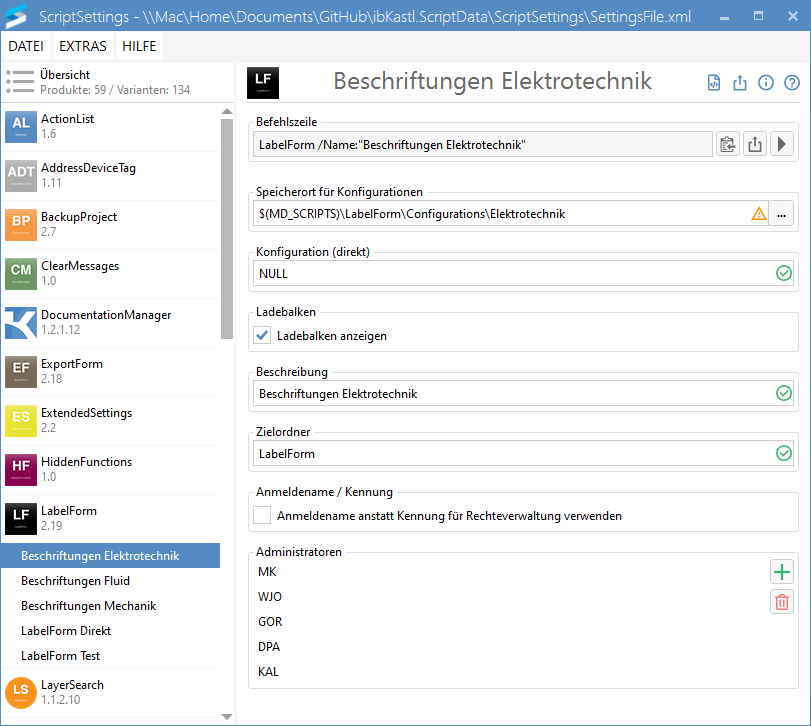Browse Speicherort using the ellipsis button

(782, 213)
